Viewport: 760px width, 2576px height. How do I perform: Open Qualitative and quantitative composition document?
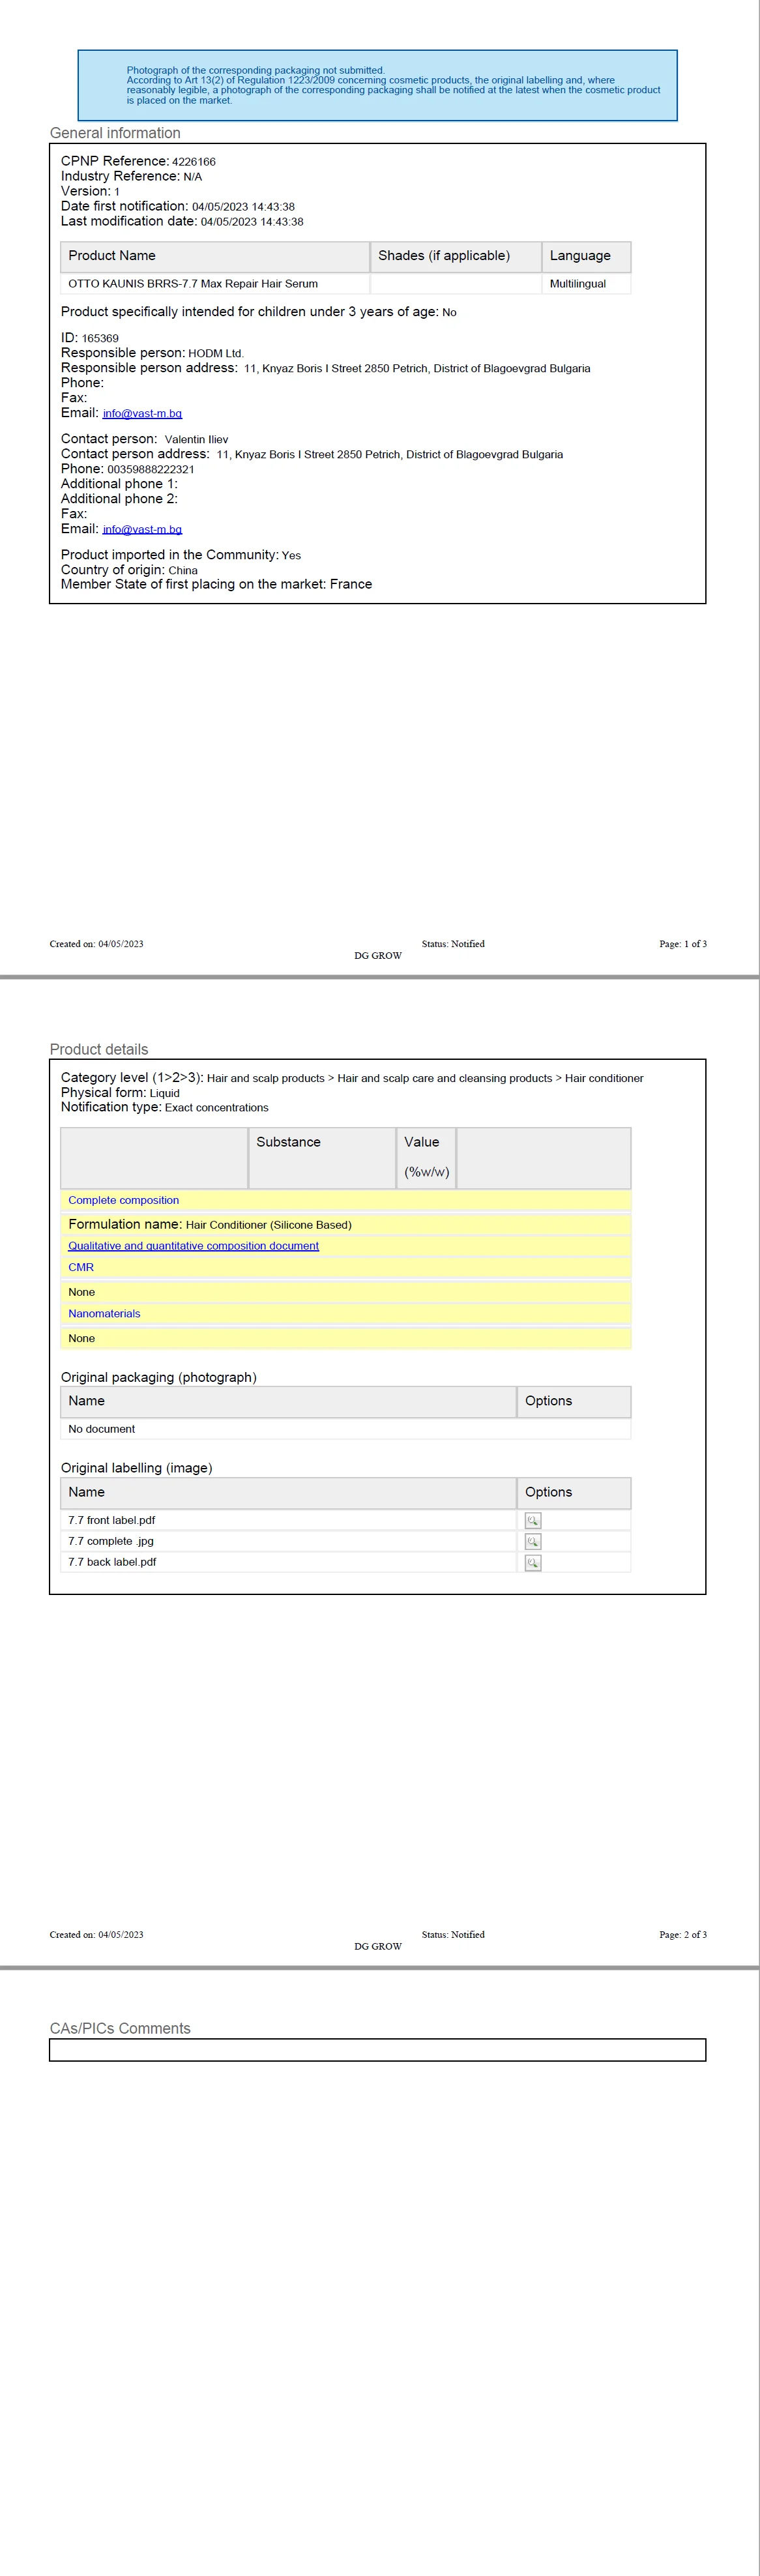point(193,1246)
